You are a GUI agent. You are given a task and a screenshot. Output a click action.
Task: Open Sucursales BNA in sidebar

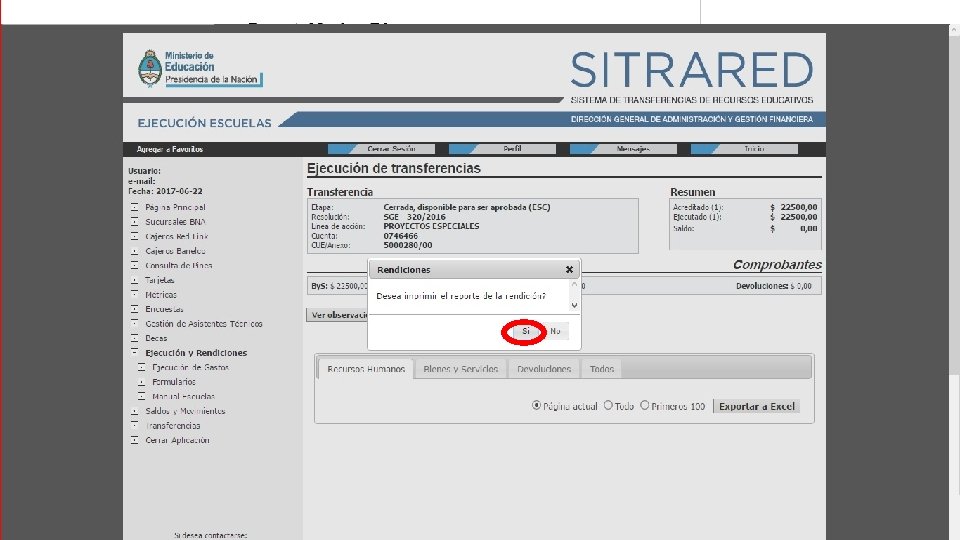point(175,222)
